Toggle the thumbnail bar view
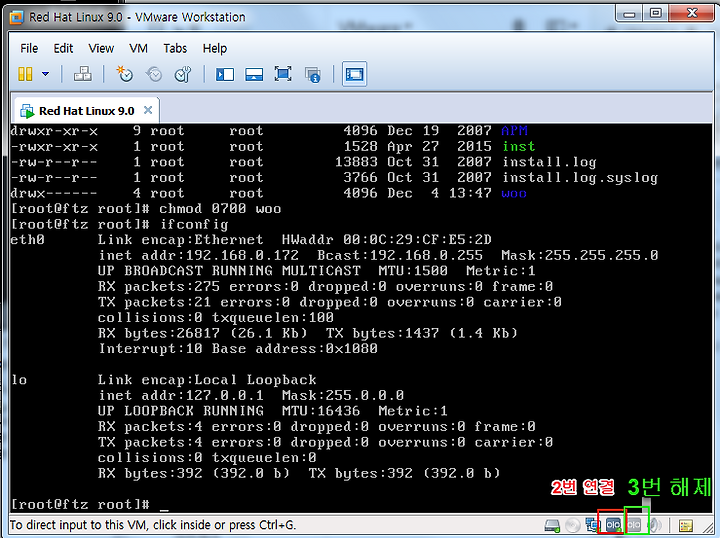 click(x=254, y=74)
